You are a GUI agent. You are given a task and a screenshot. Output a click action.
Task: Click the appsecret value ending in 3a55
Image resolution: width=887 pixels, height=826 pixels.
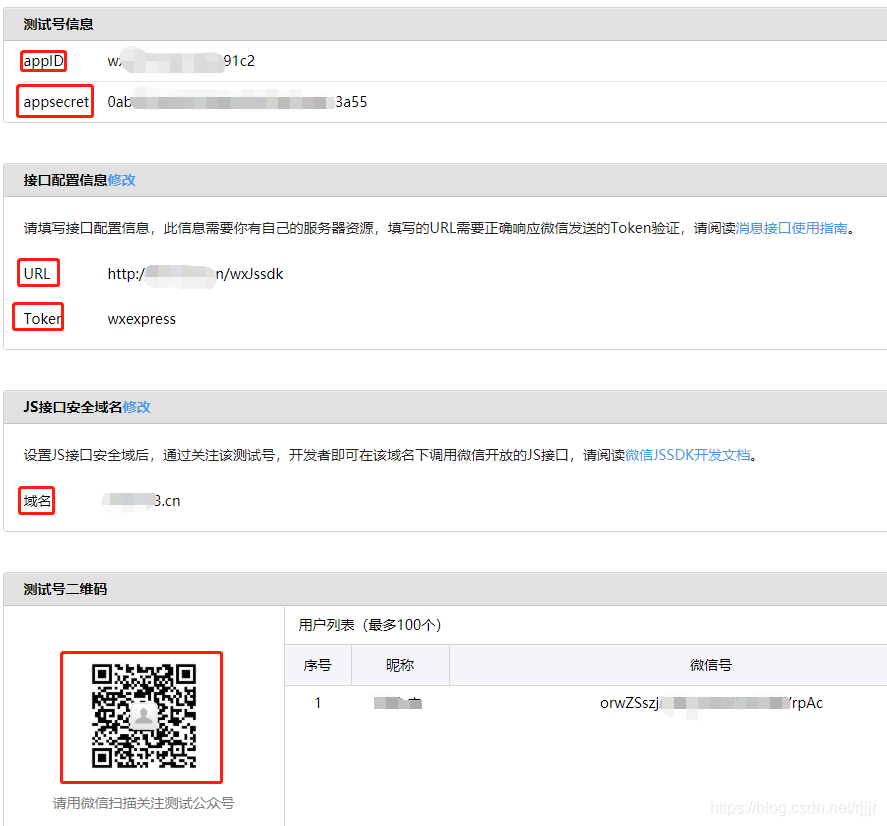(x=237, y=102)
